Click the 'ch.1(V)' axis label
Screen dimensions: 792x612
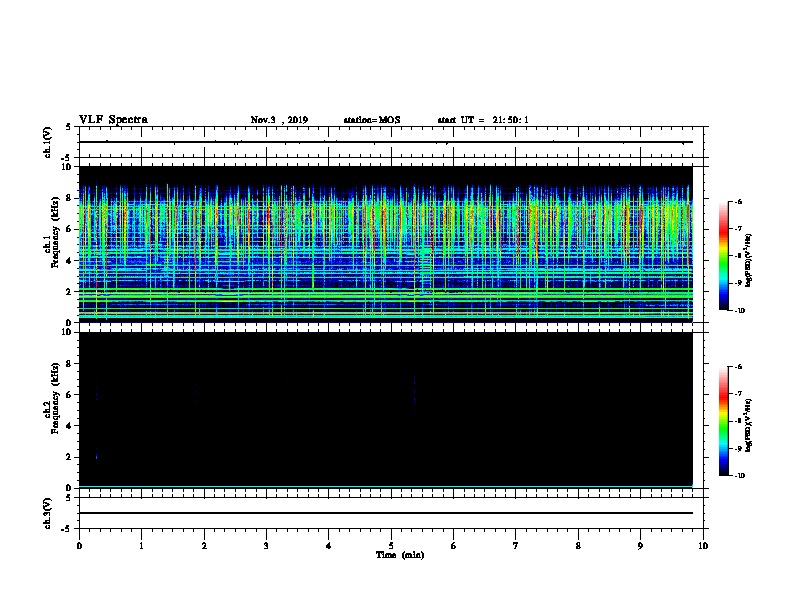click(x=48, y=142)
